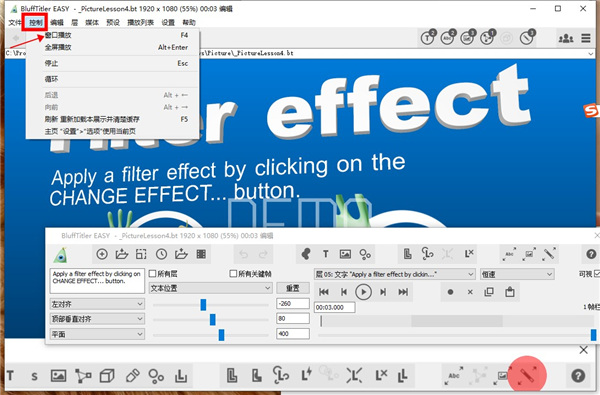This screenshot has height=395, width=600.
Task: Open the 顶部垂直对齐 dropdown
Action: click(x=97, y=319)
